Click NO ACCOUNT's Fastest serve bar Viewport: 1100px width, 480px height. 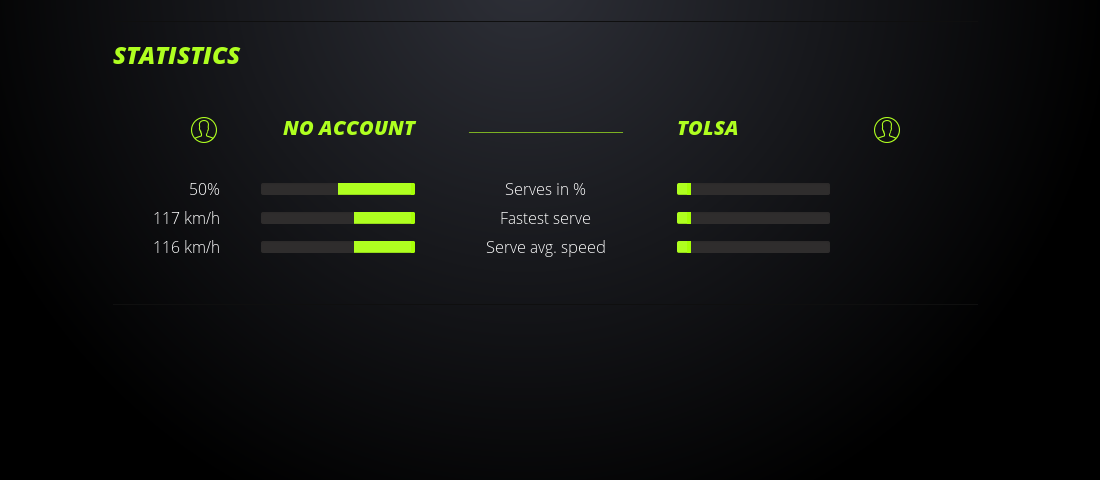coord(338,218)
